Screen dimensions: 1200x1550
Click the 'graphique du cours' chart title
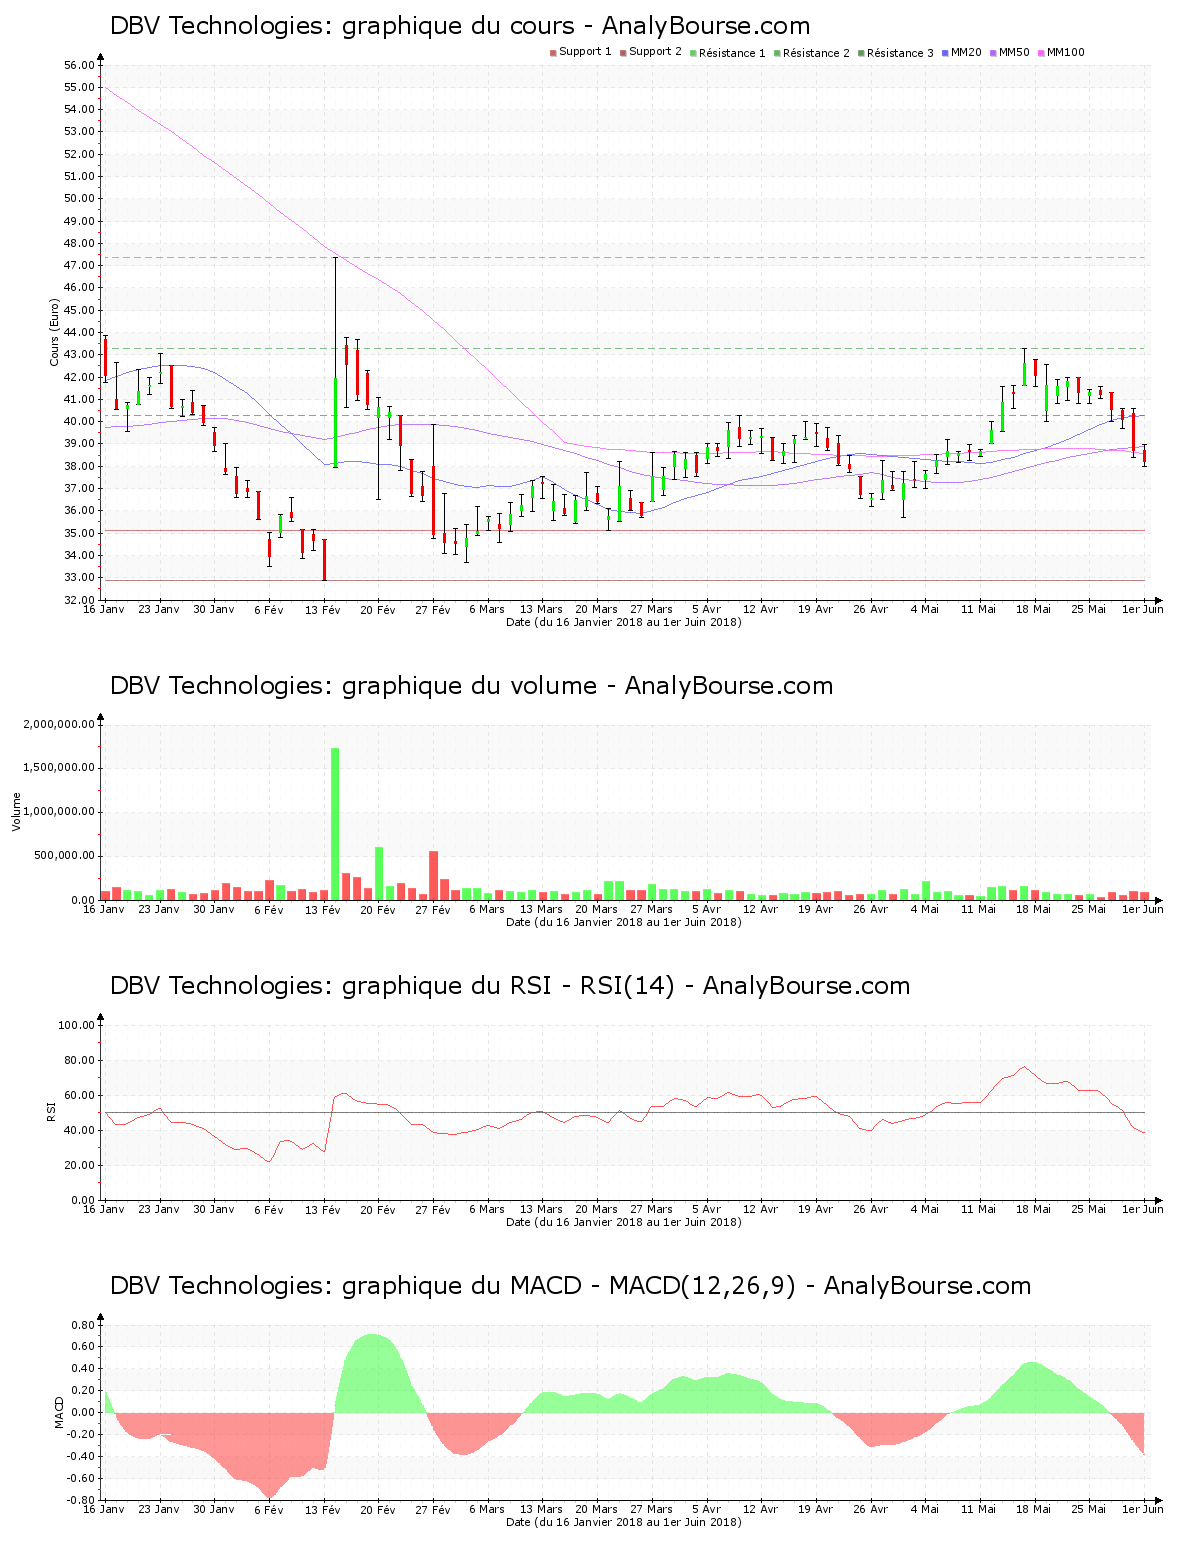click(460, 26)
